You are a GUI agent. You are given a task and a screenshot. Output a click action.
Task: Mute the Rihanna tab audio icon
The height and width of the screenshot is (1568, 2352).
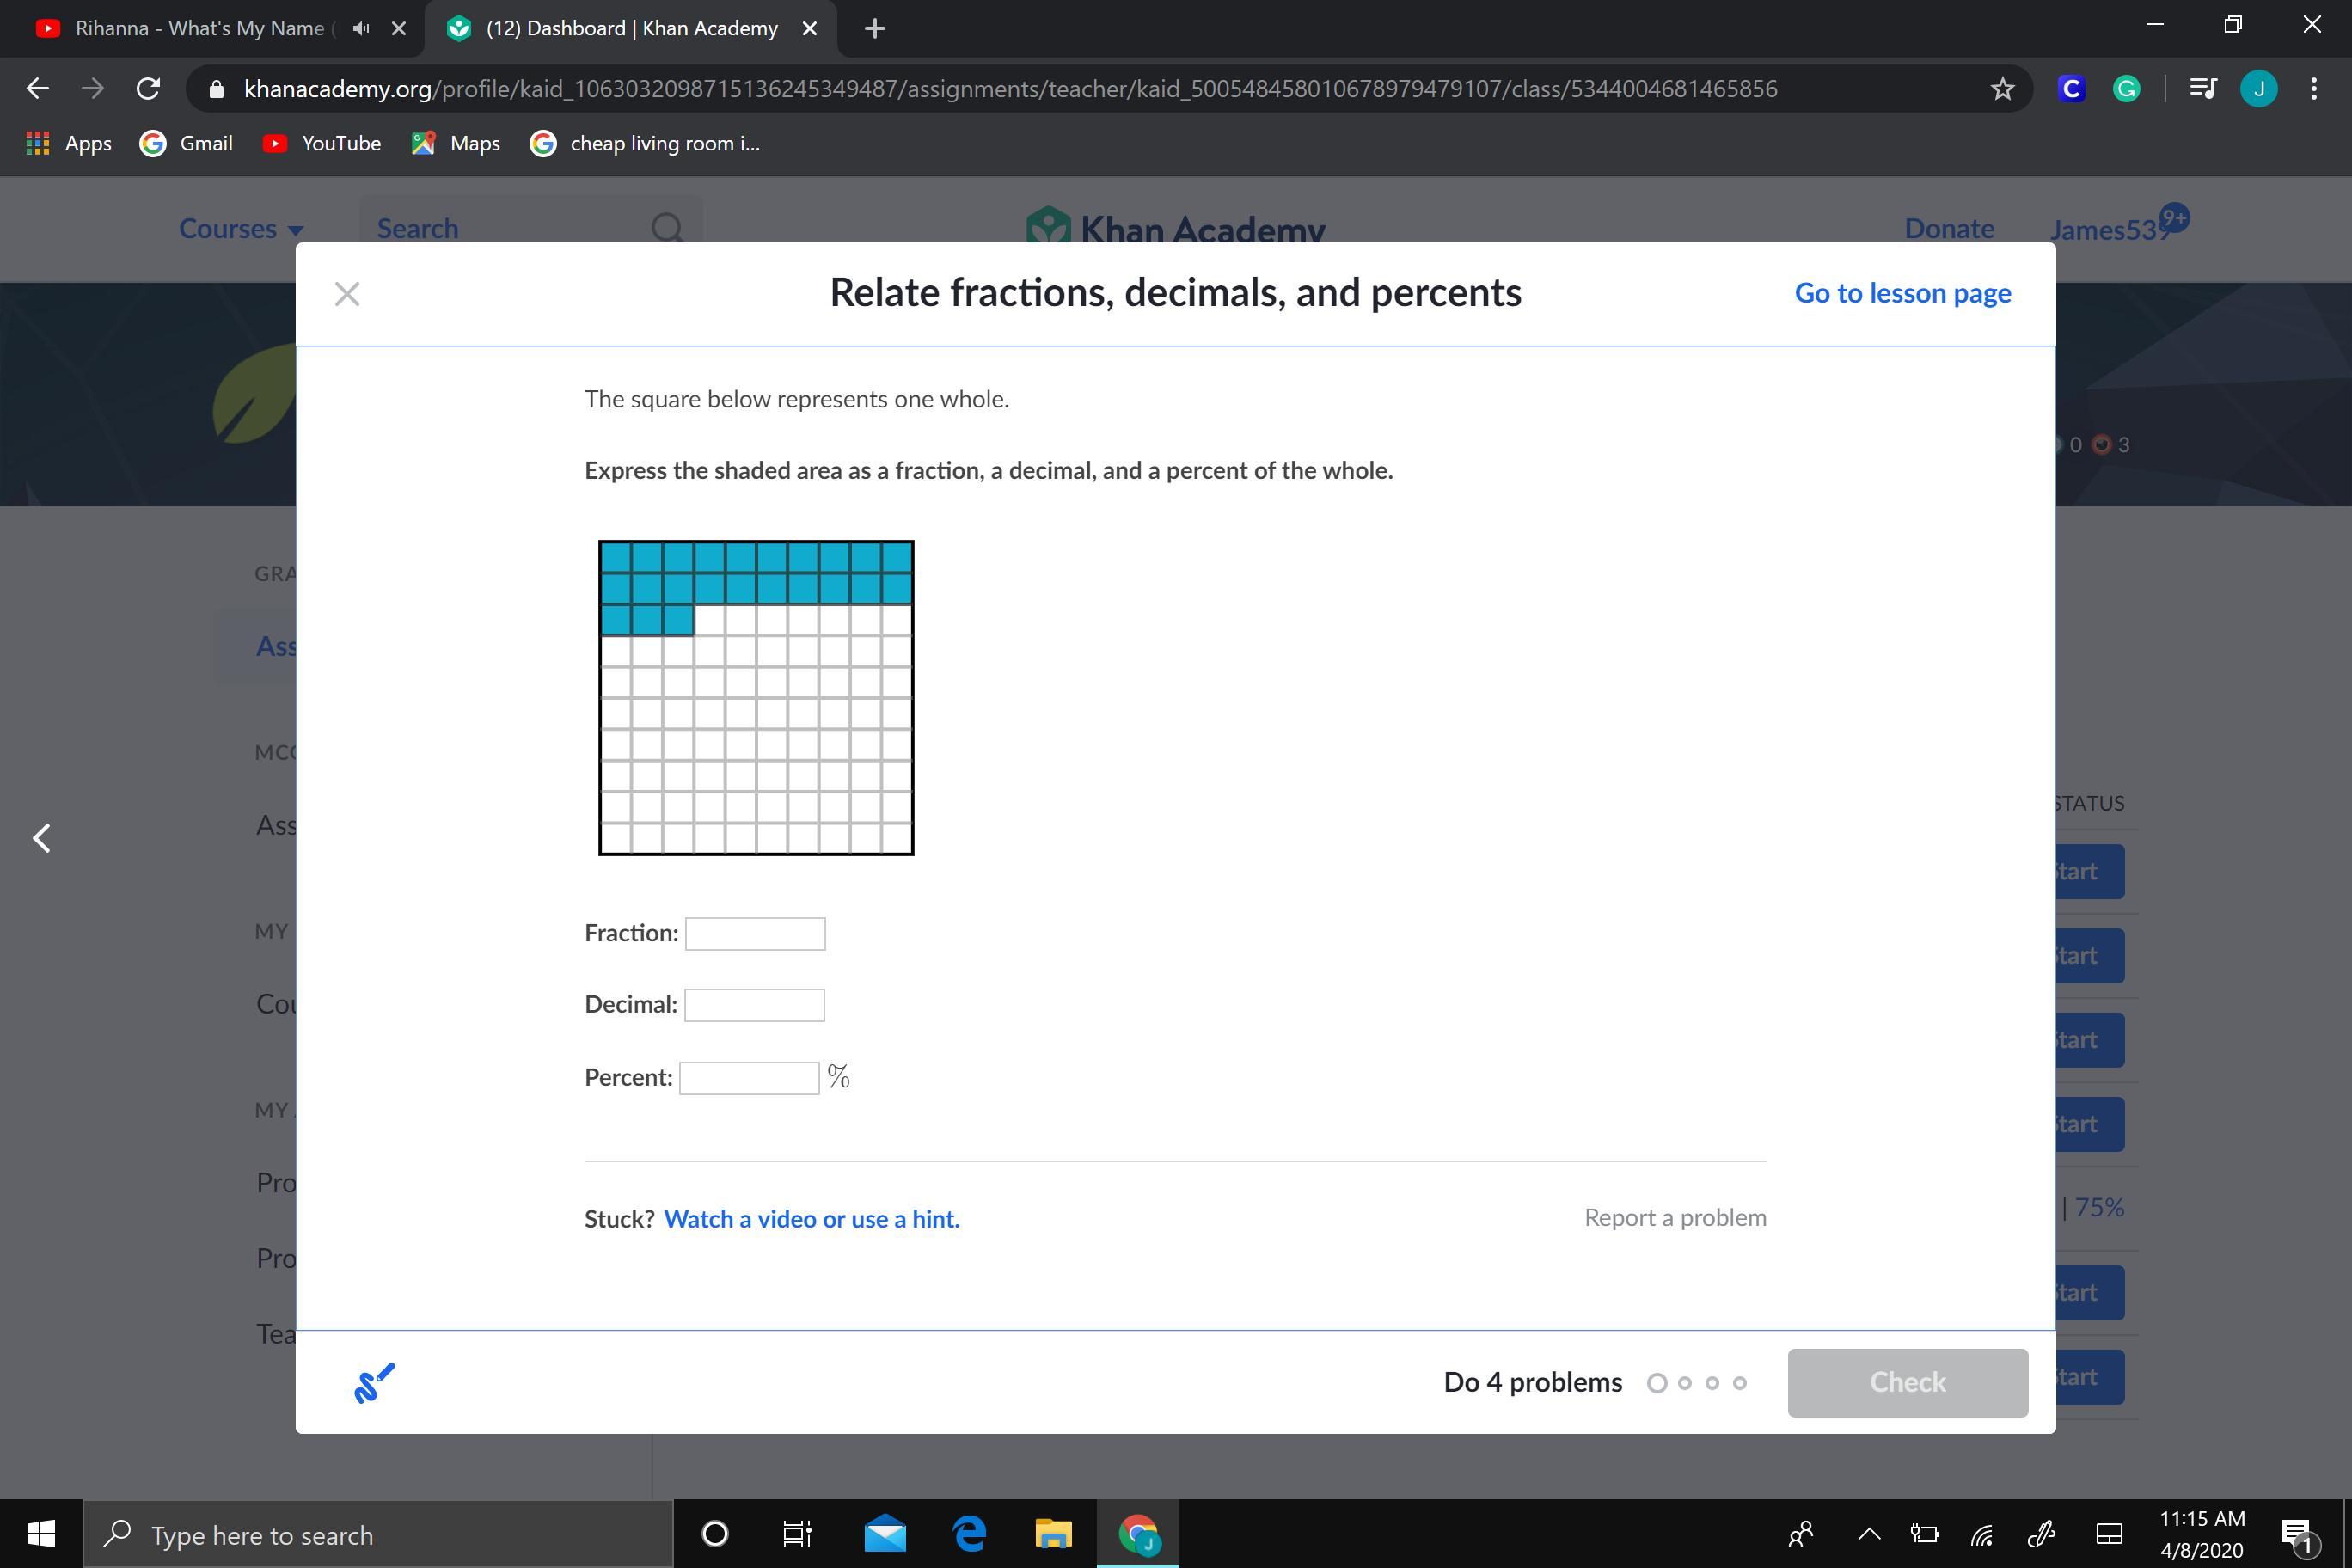pos(361,28)
